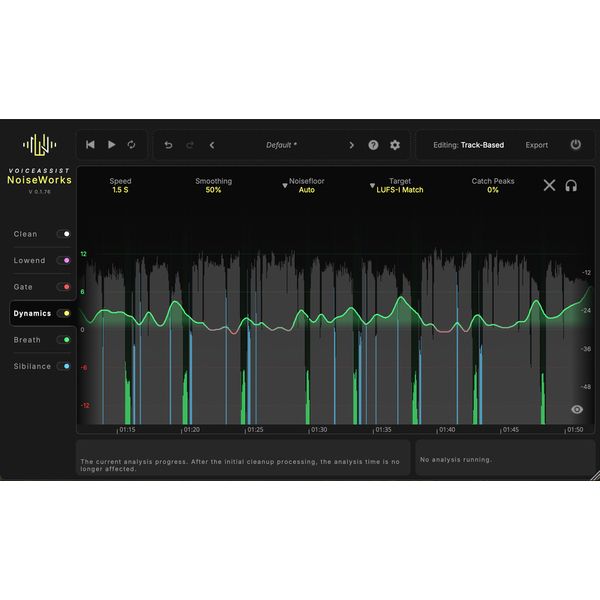Toggle the Clean module switch
600x600 pixels.
64,234
